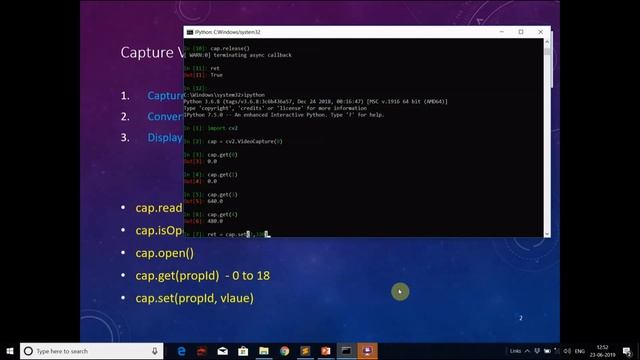Click the Out[5] value 640.0
Screen dimensions: 640x360
point(215,201)
